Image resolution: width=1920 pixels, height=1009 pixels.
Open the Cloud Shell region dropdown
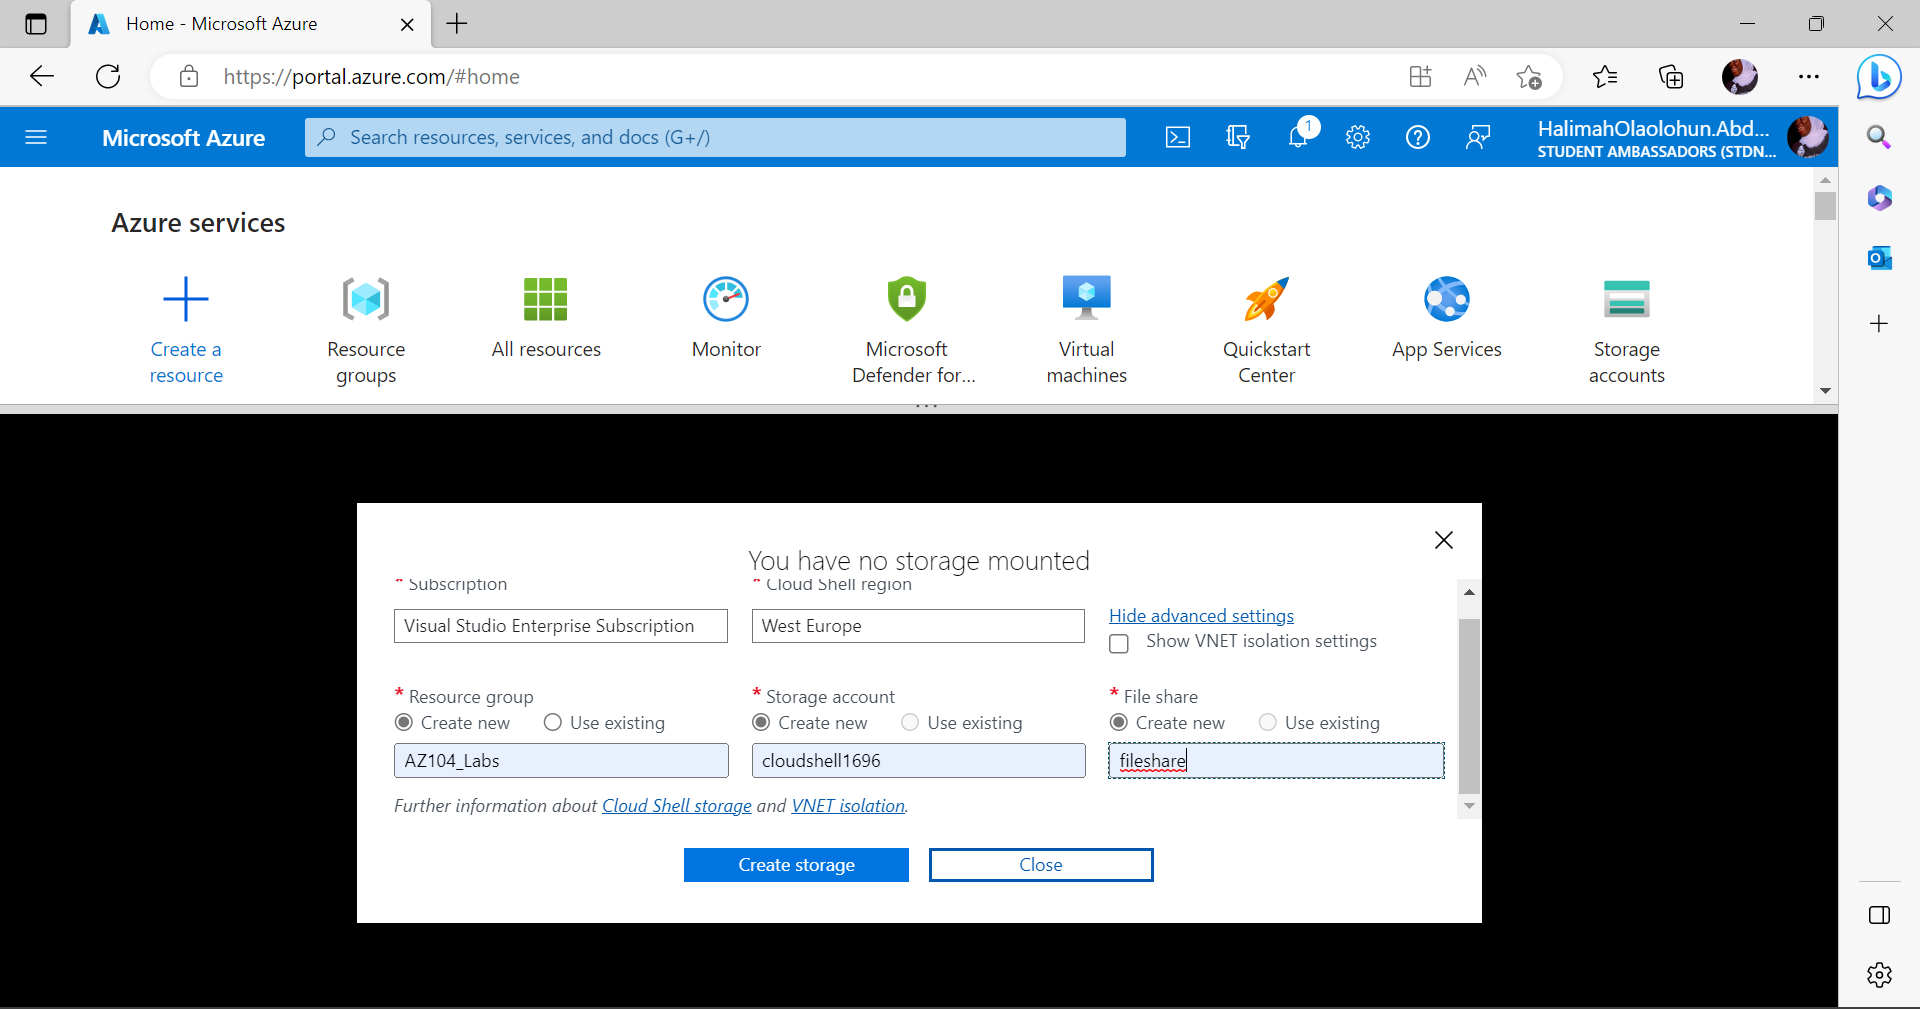click(x=917, y=626)
